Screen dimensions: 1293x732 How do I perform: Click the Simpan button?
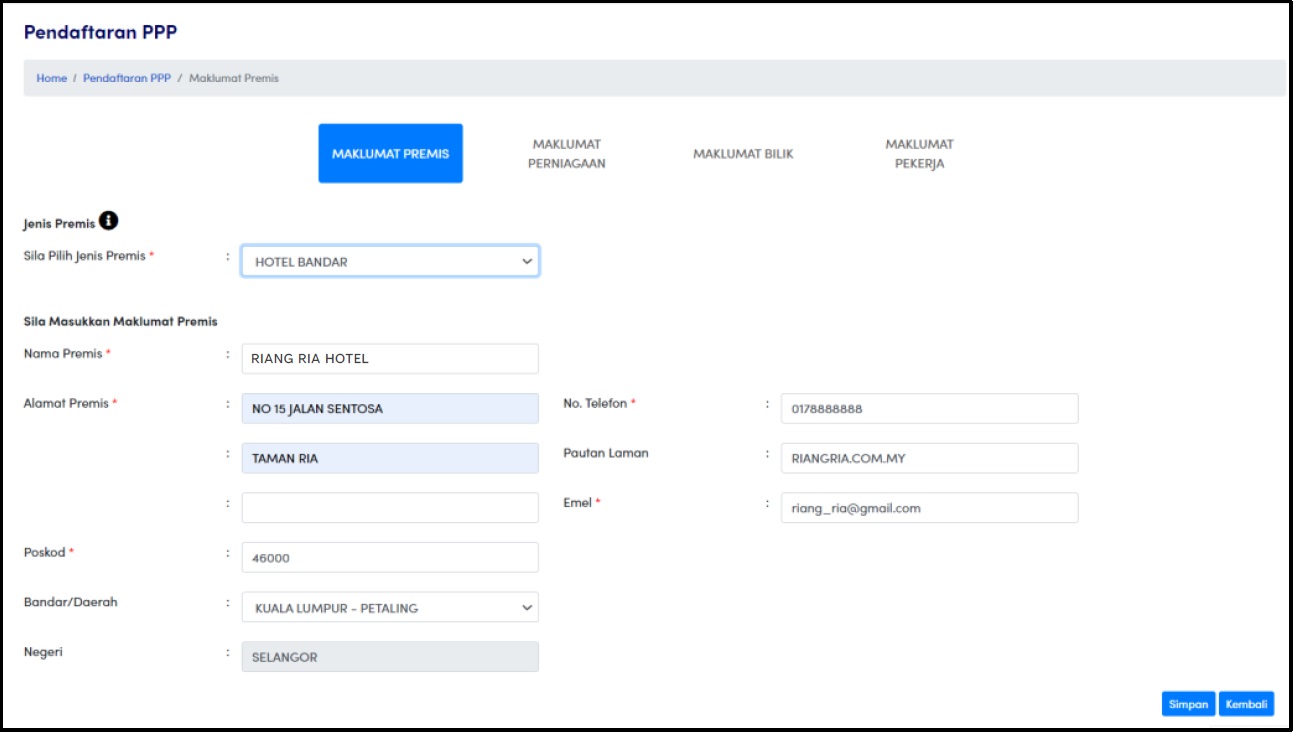(1188, 704)
